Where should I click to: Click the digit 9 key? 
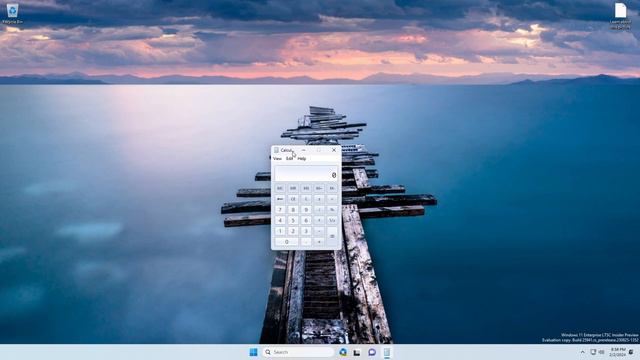306,209
